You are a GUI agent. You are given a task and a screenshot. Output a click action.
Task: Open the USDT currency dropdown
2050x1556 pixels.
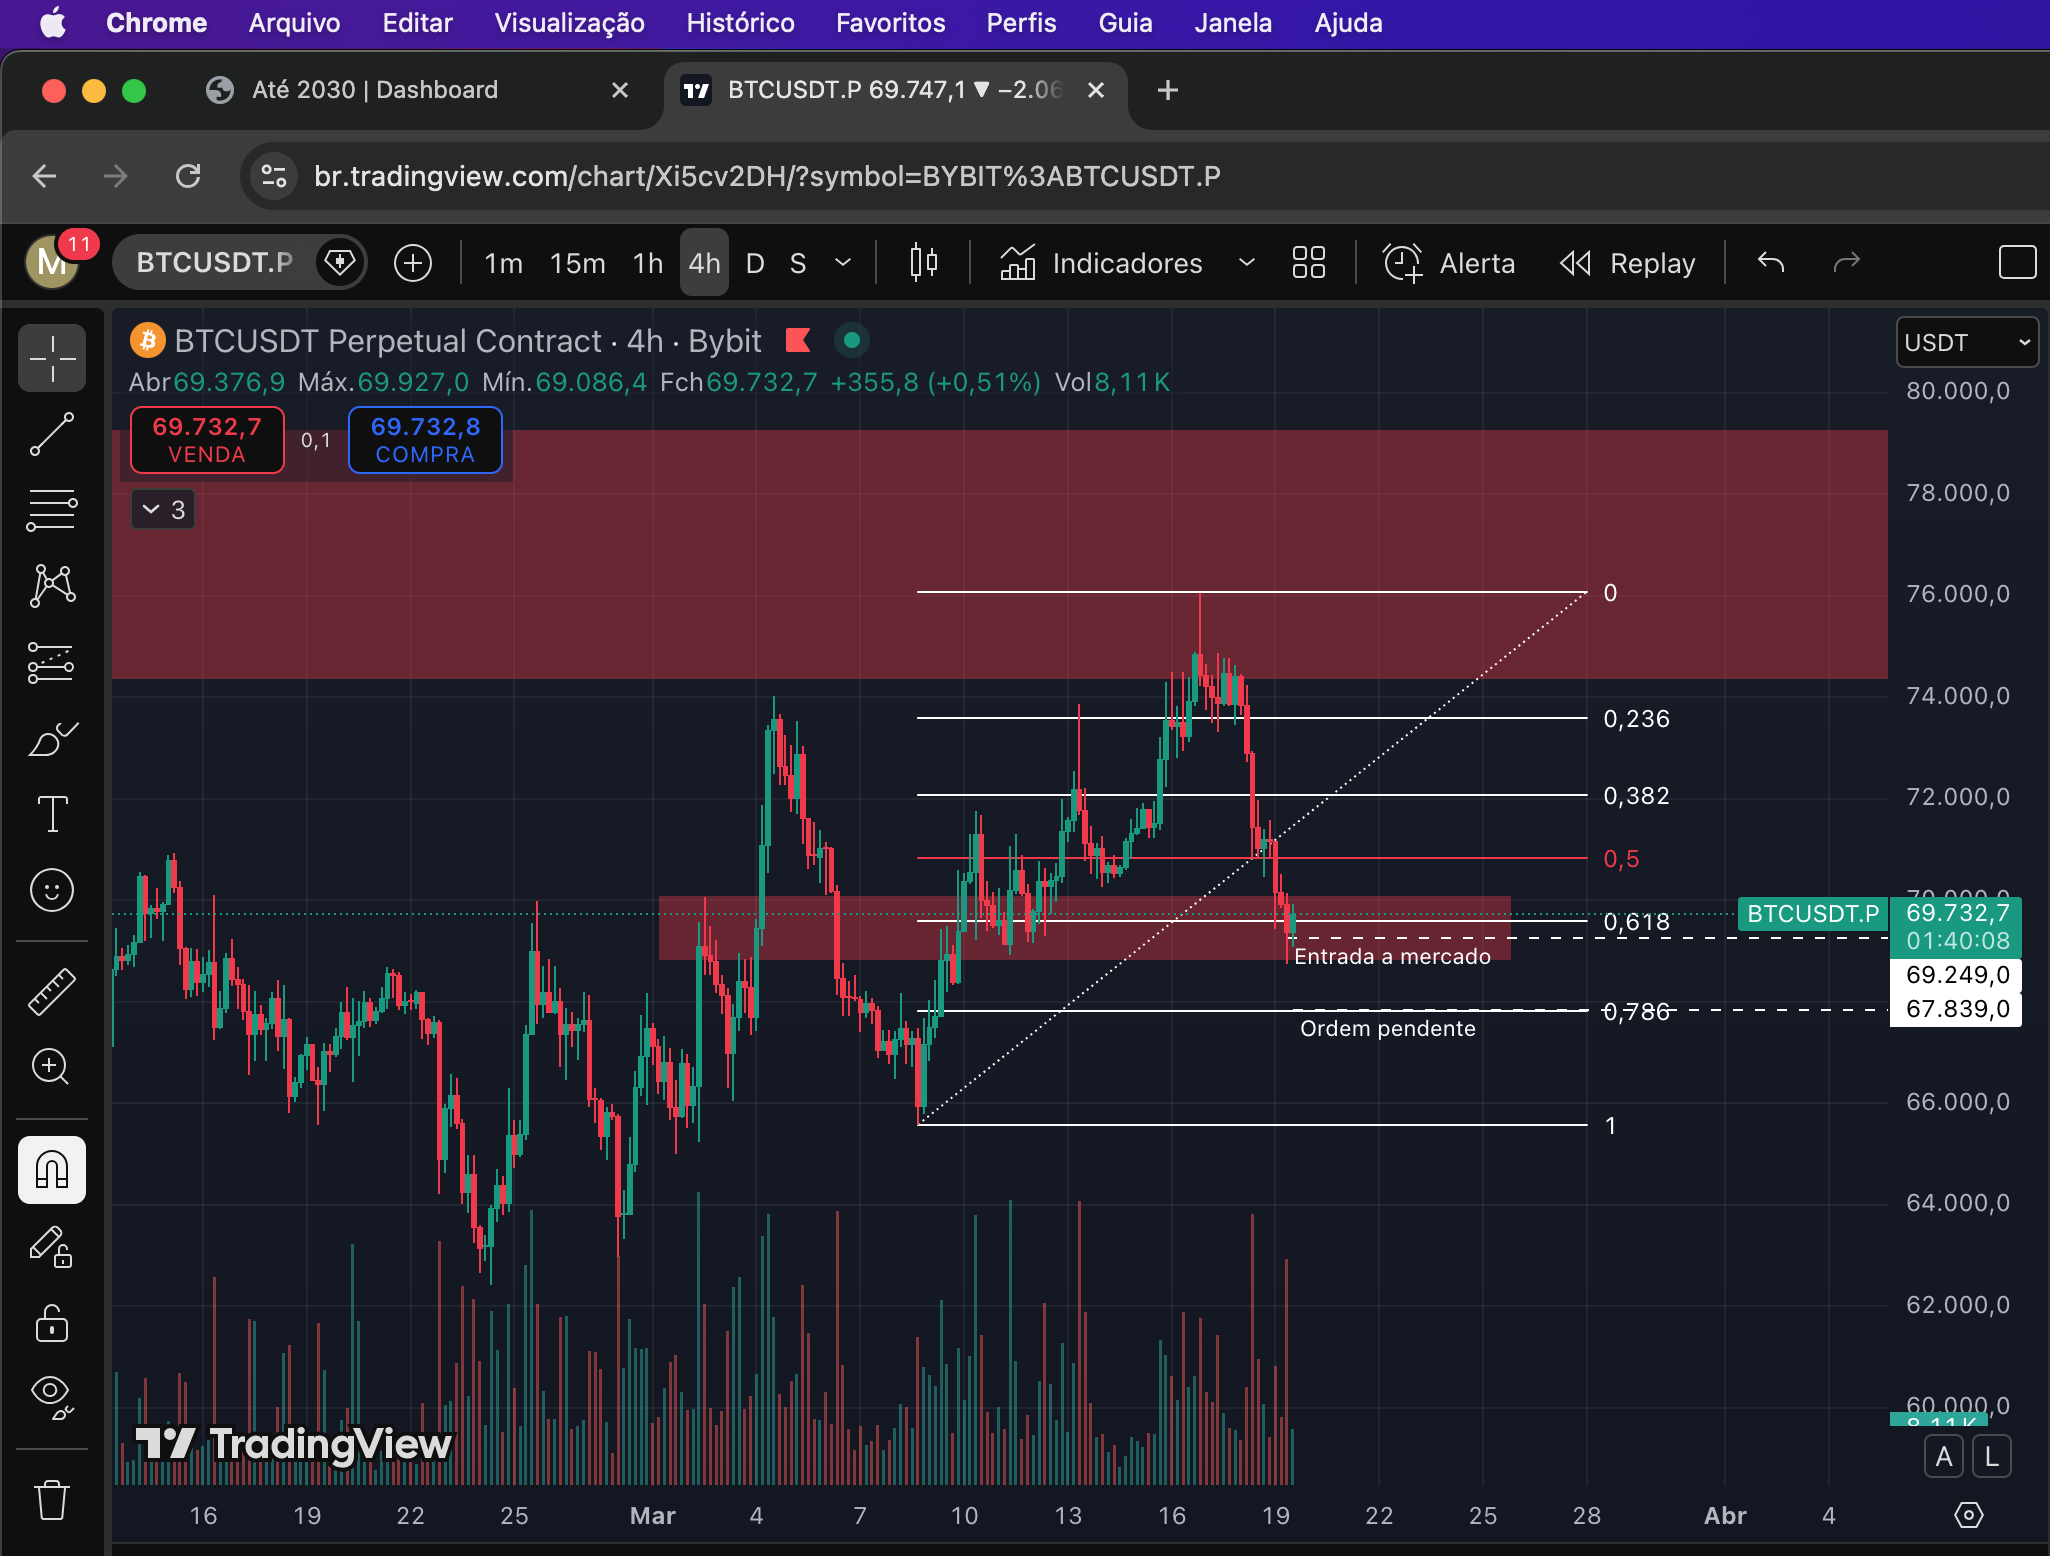coord(1966,343)
